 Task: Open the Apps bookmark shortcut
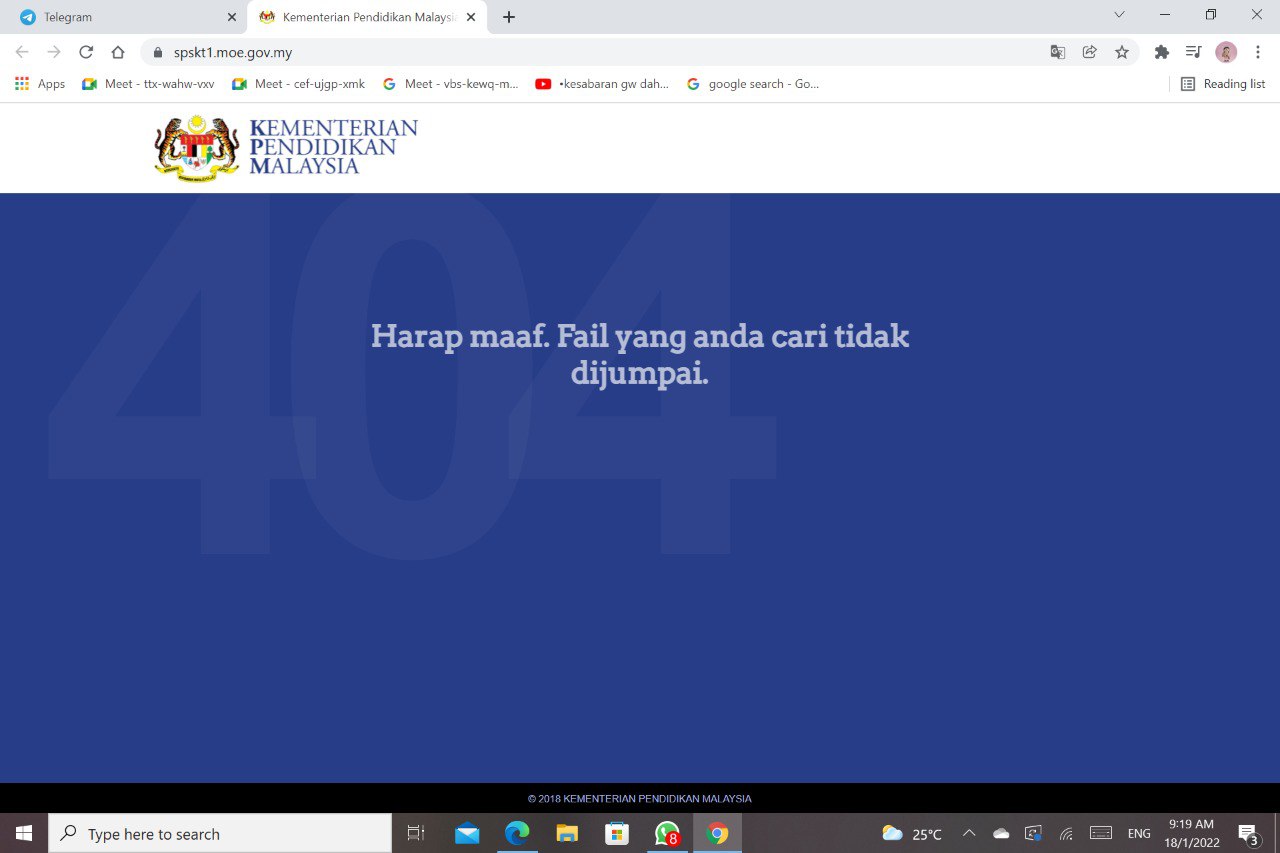coord(40,84)
